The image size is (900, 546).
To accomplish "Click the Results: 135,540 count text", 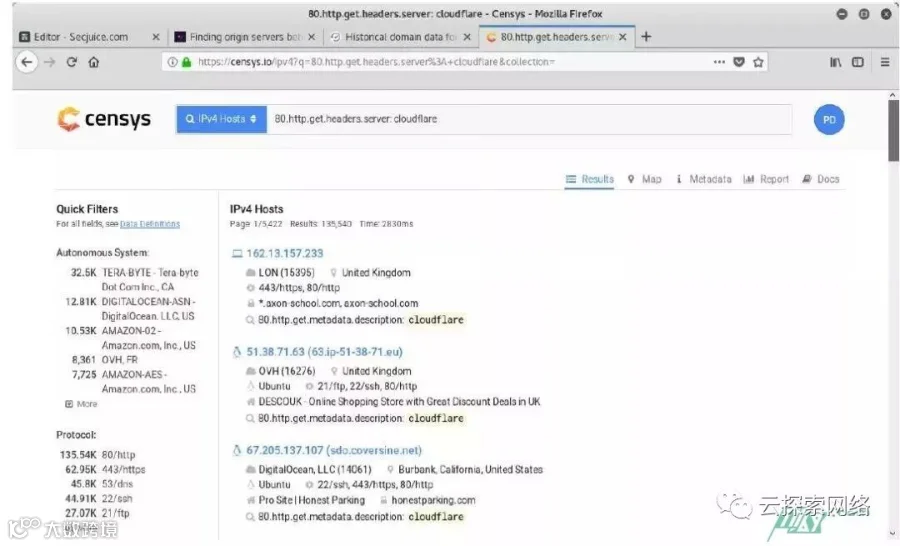I will pos(320,224).
